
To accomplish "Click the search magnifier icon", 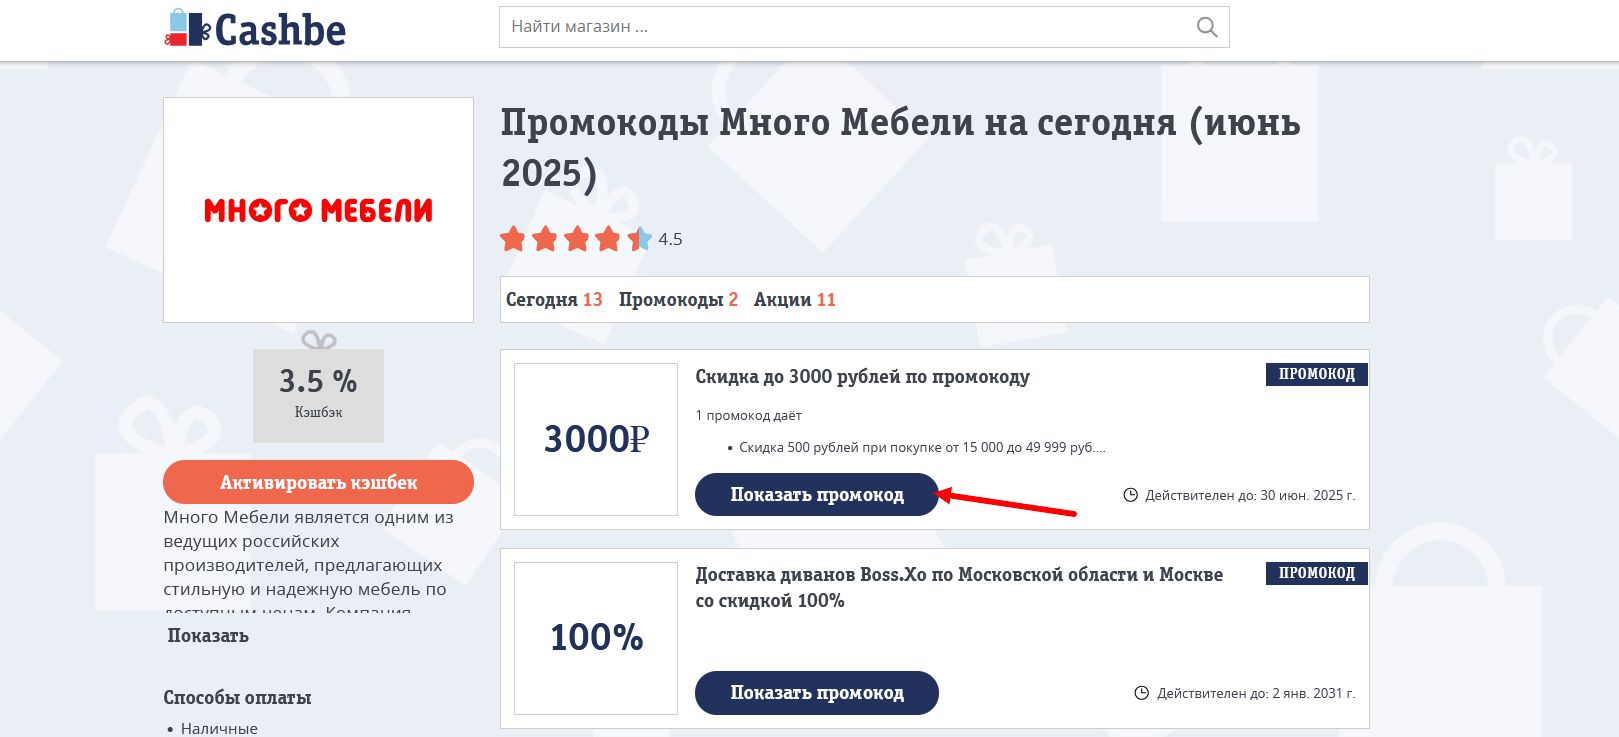I will [1207, 27].
